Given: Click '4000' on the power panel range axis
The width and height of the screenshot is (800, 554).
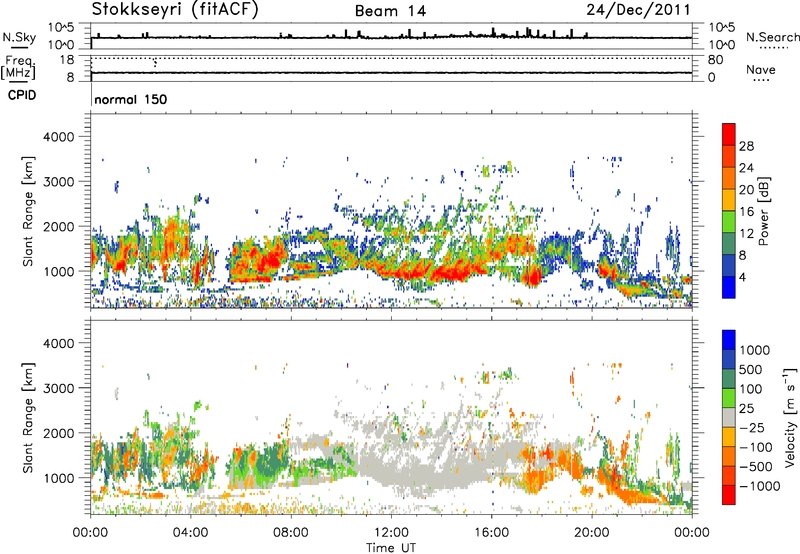Looking at the screenshot, I should [x=58, y=137].
